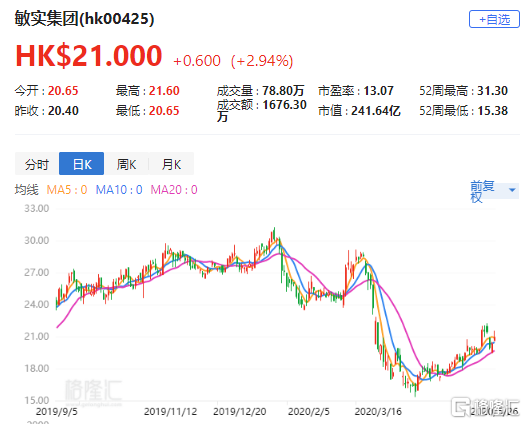Viewport: 526px width, 424px height.
Task: Click the 2019/11/12 date axis label
Action: click(x=170, y=412)
